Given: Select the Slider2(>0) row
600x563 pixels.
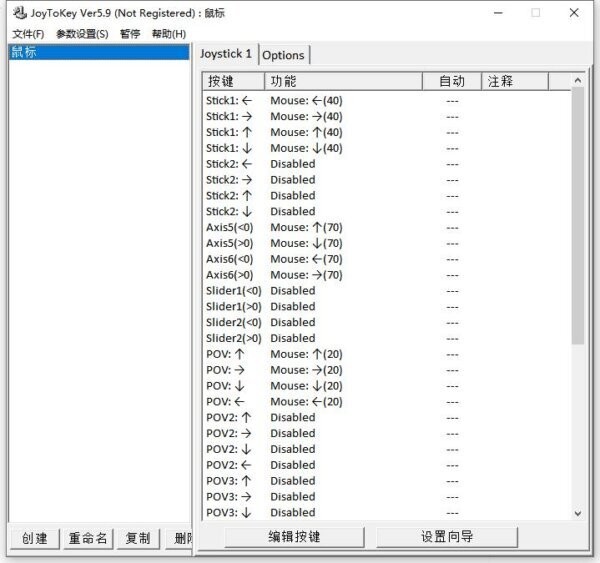Looking at the screenshot, I should click(386, 338).
